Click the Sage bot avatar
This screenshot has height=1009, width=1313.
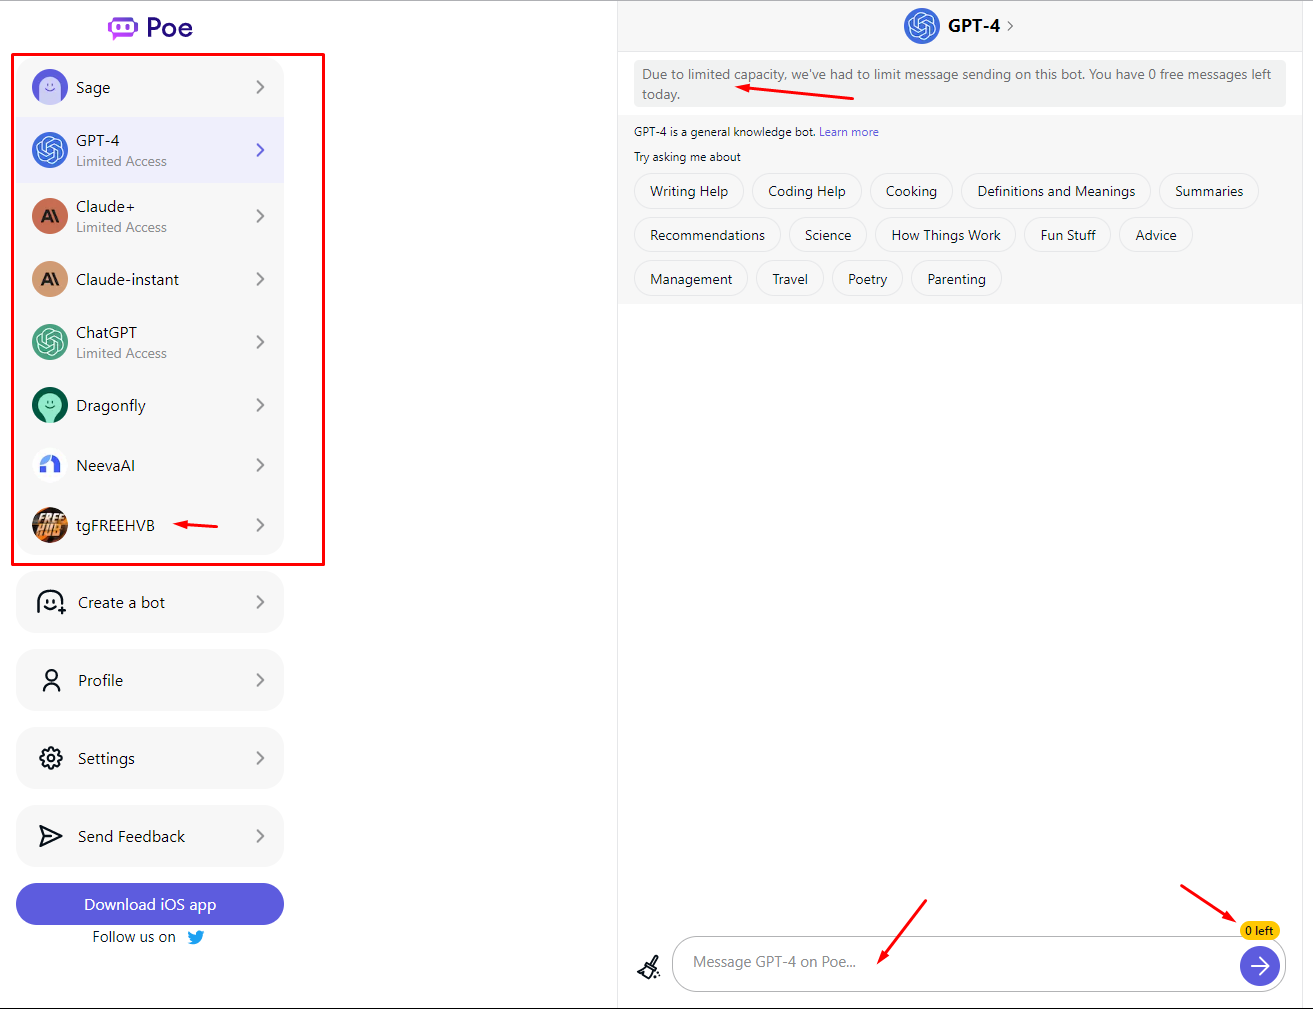[49, 88]
